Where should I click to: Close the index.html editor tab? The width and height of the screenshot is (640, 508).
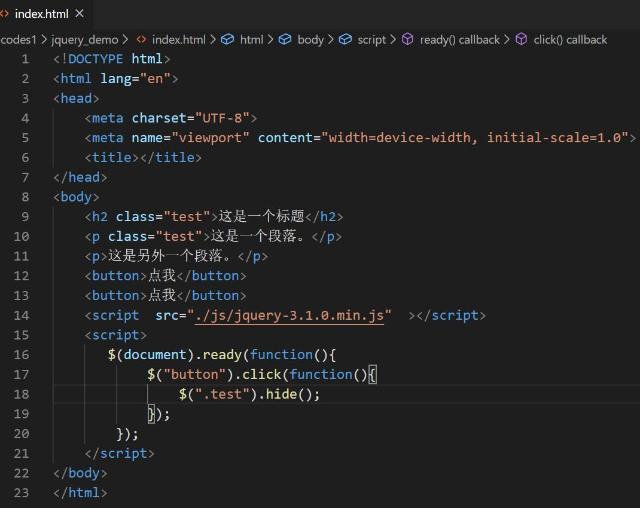79,14
